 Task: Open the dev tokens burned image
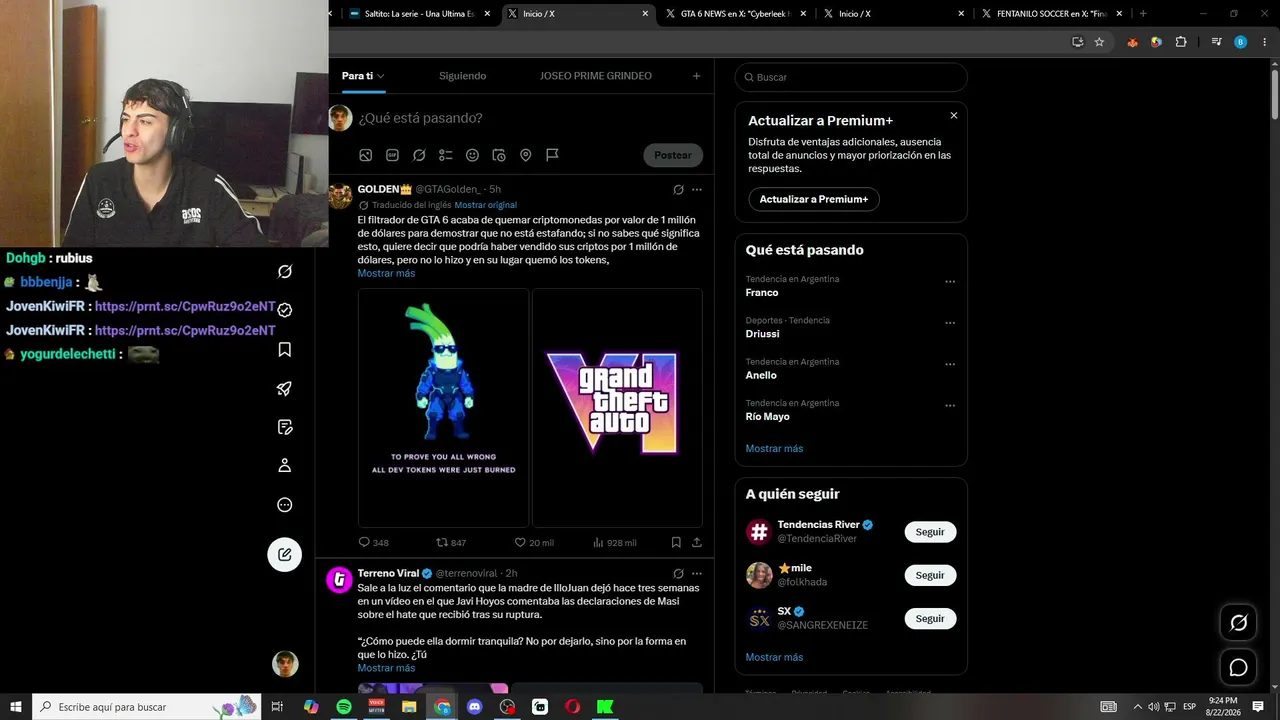(443, 408)
